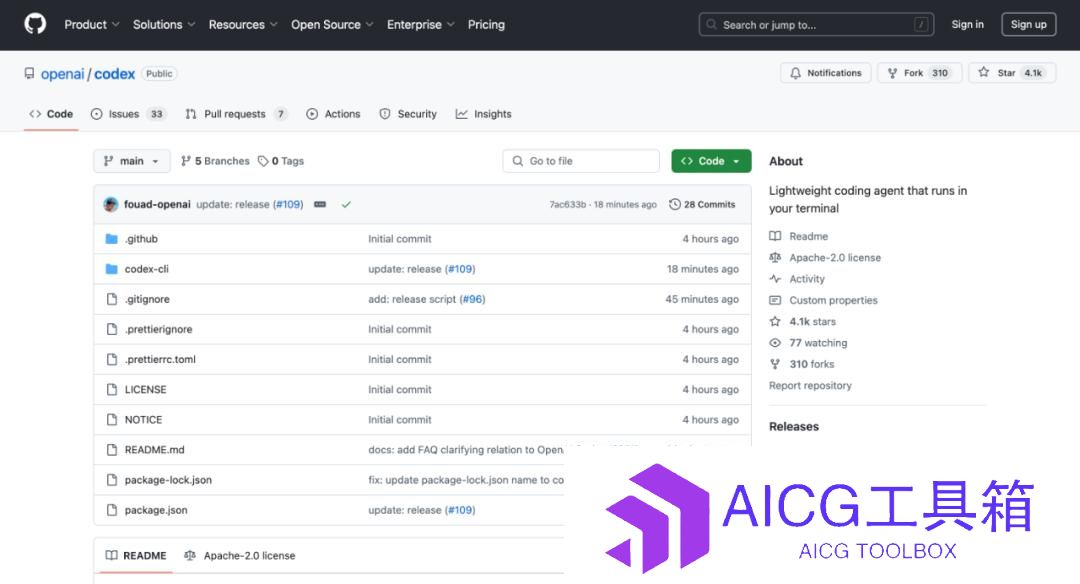Open the openai owner link
The height and width of the screenshot is (584, 1080).
point(63,74)
